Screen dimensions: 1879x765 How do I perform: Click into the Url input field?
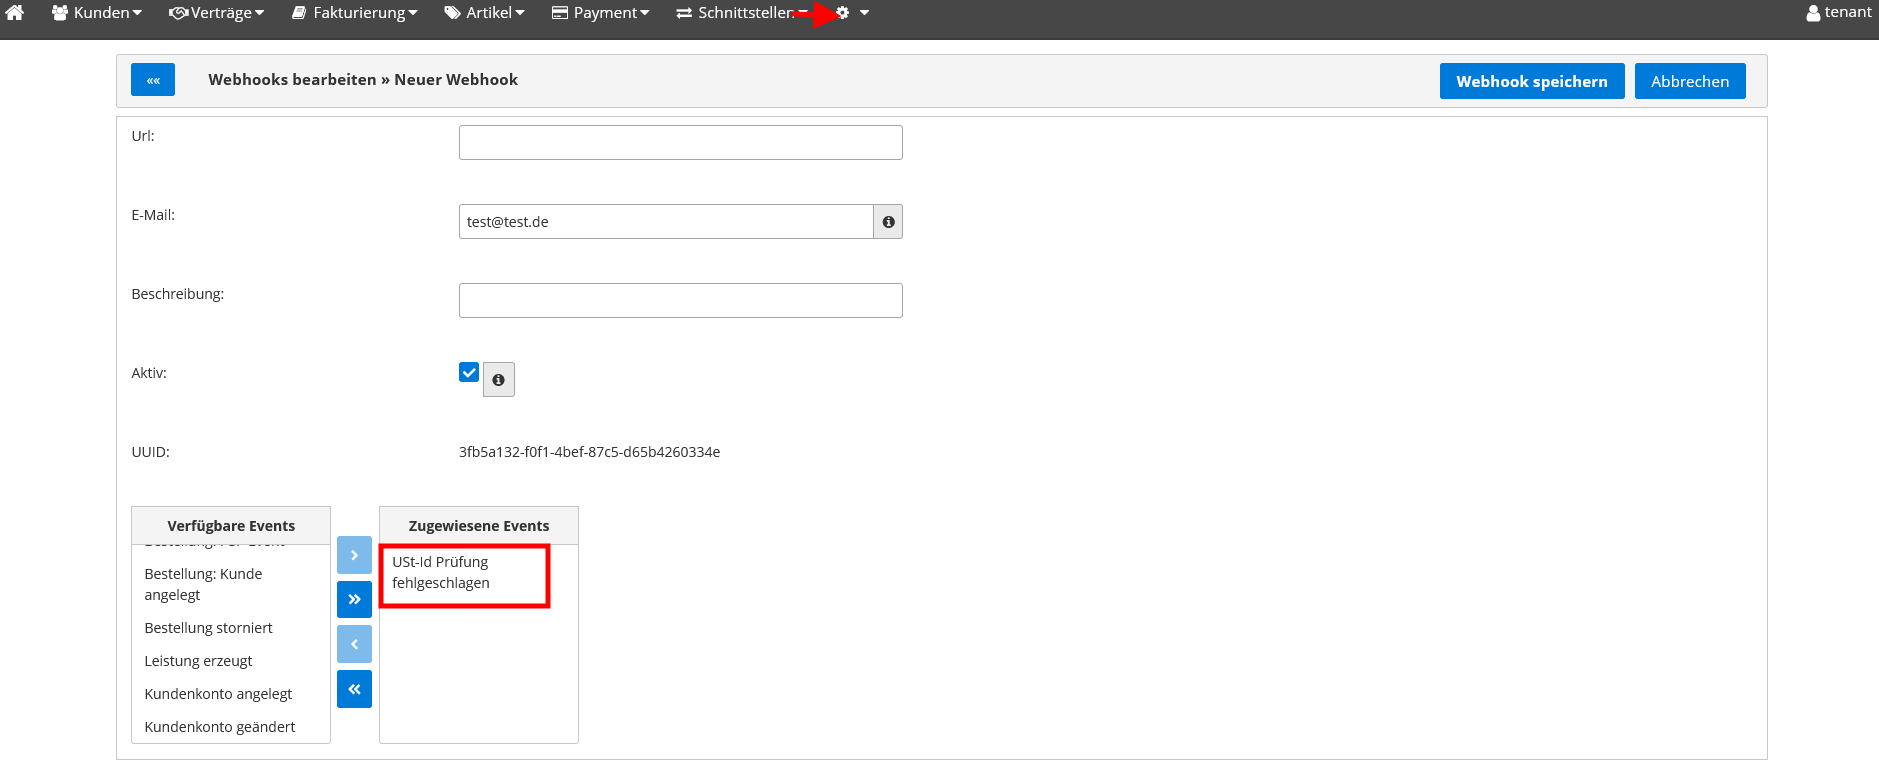(x=680, y=143)
